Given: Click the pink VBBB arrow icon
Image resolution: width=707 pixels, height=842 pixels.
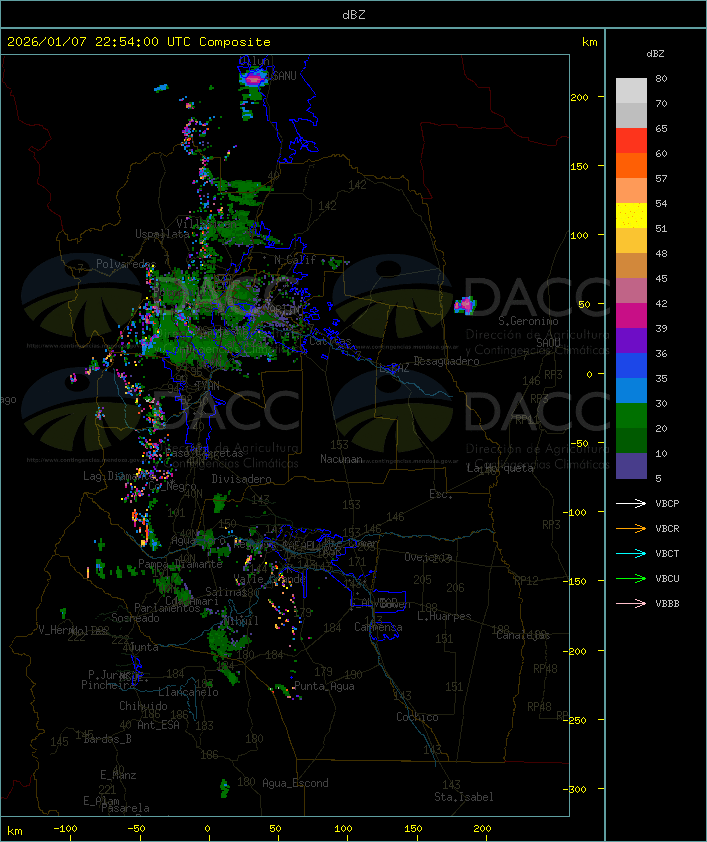Looking at the screenshot, I should tap(631, 604).
